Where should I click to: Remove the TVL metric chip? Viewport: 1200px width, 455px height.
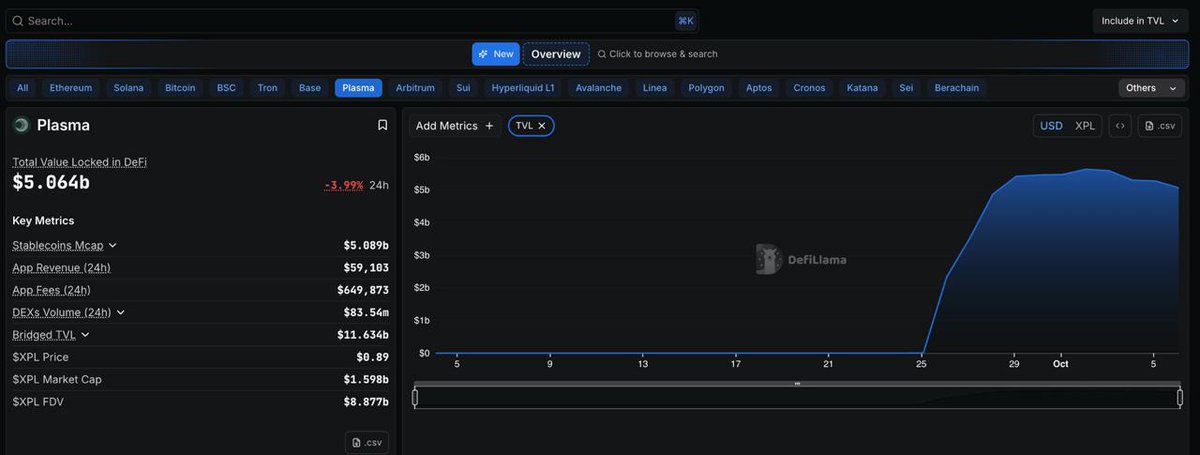coord(542,126)
